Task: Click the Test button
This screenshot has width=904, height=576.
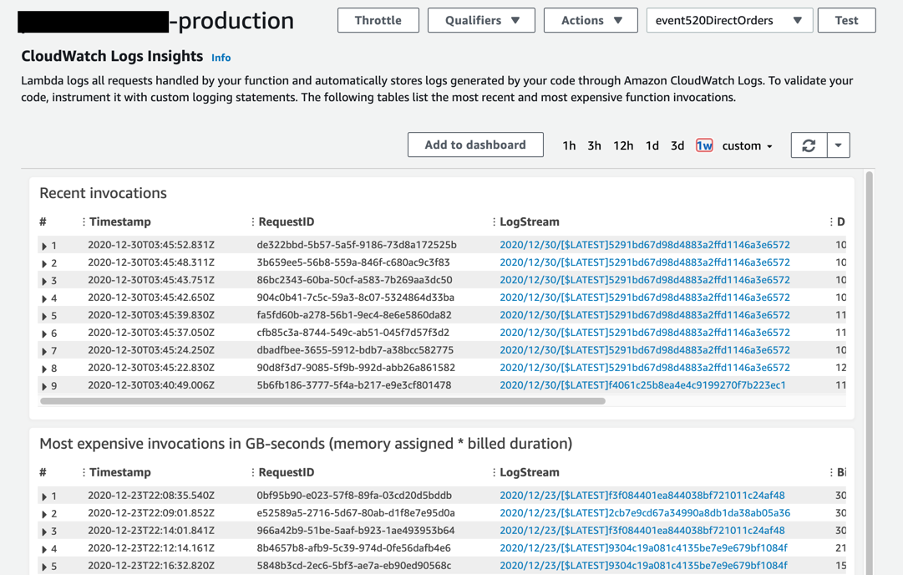Action: point(846,20)
